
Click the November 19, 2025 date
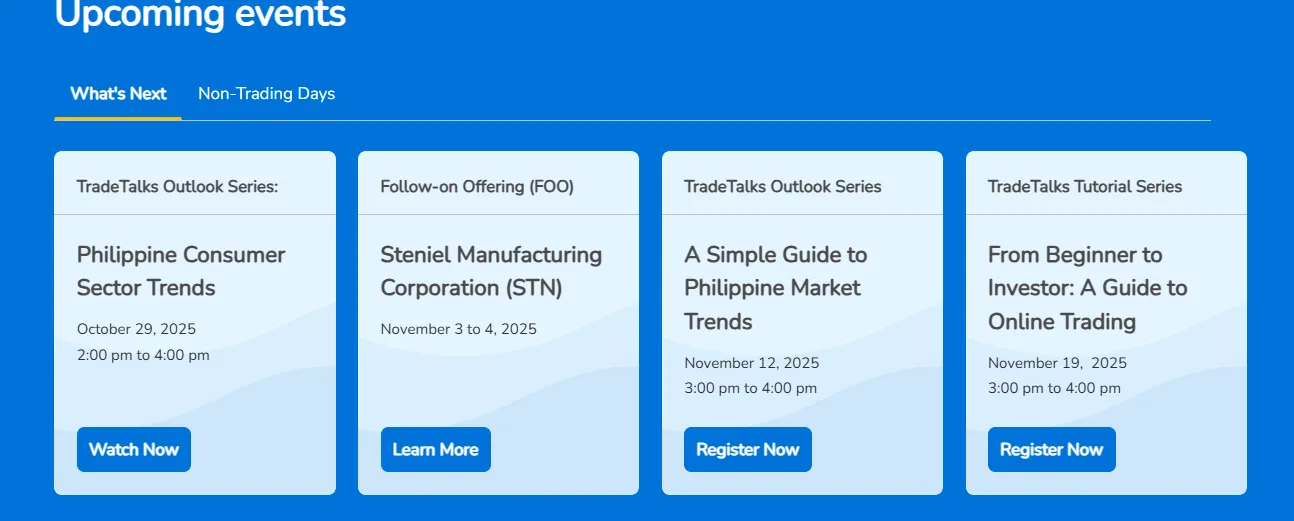1057,363
